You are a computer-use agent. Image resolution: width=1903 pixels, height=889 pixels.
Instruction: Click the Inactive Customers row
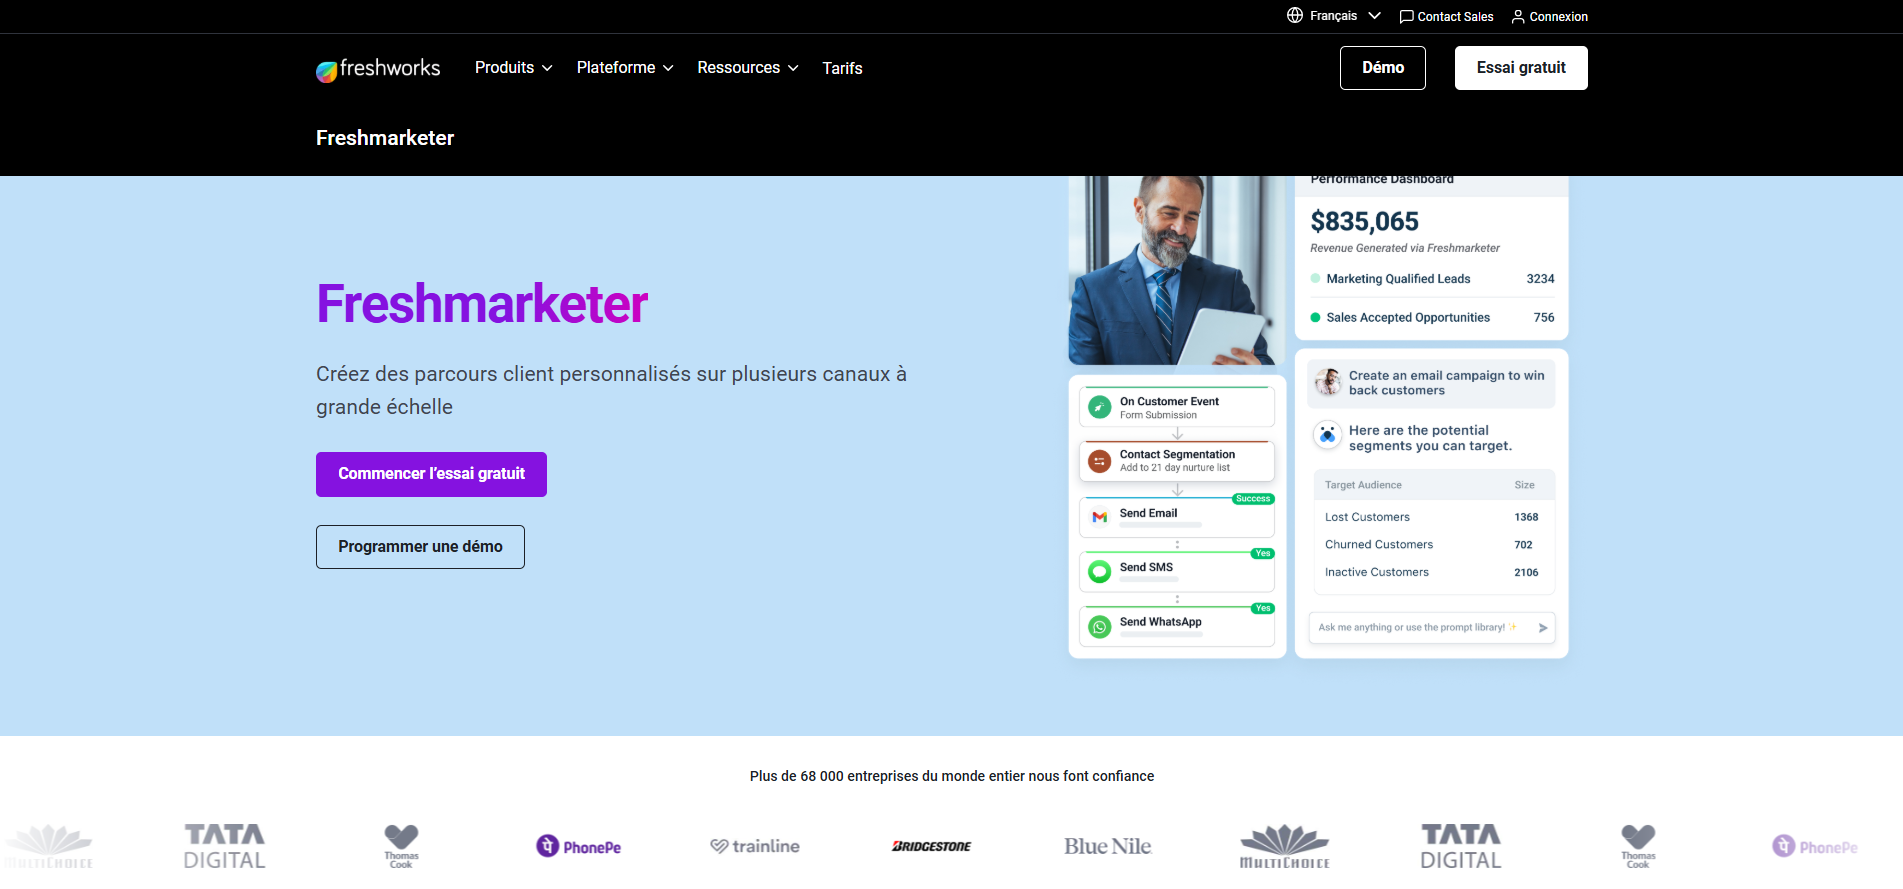1432,573
